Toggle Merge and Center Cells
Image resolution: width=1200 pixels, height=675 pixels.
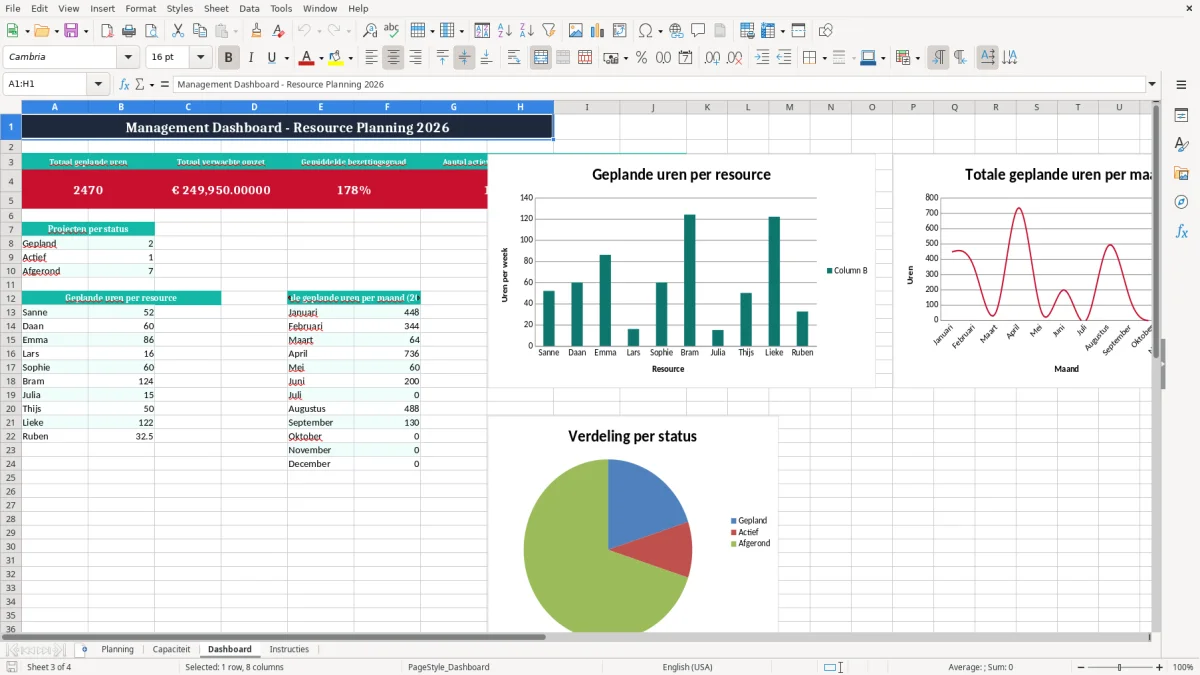coord(541,58)
